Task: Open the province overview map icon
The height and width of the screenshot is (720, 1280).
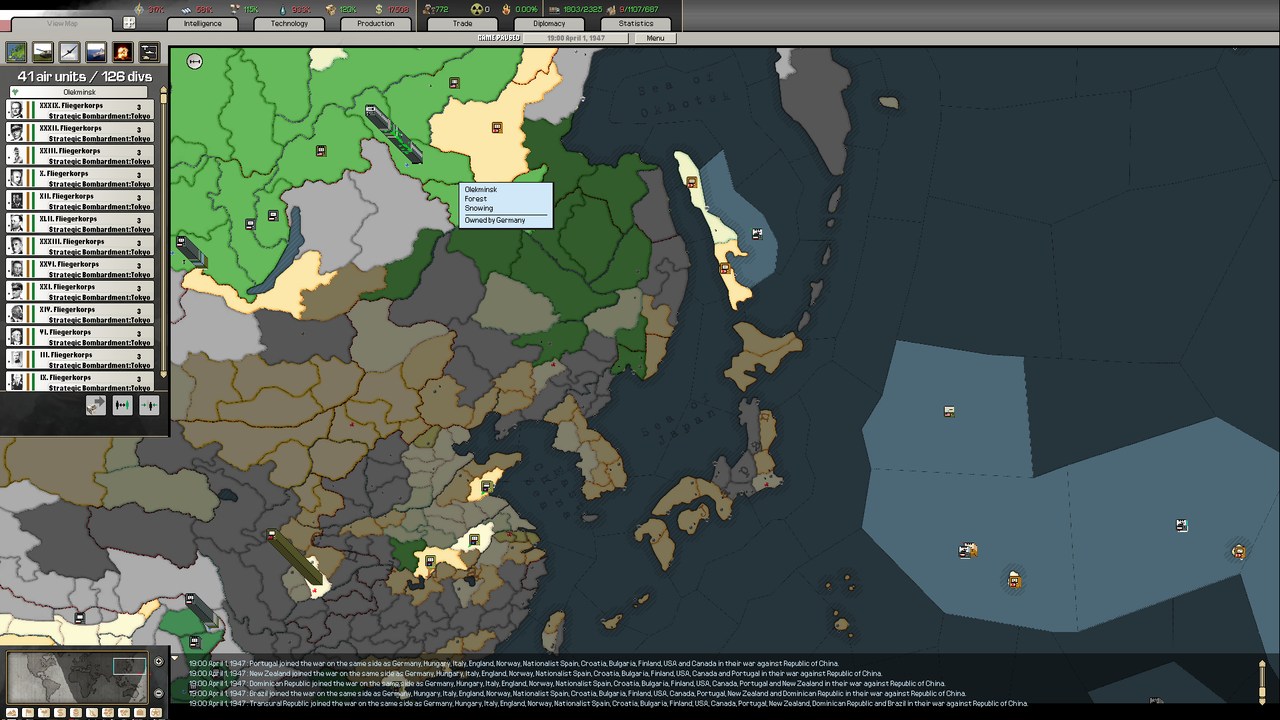Action: tap(16, 51)
